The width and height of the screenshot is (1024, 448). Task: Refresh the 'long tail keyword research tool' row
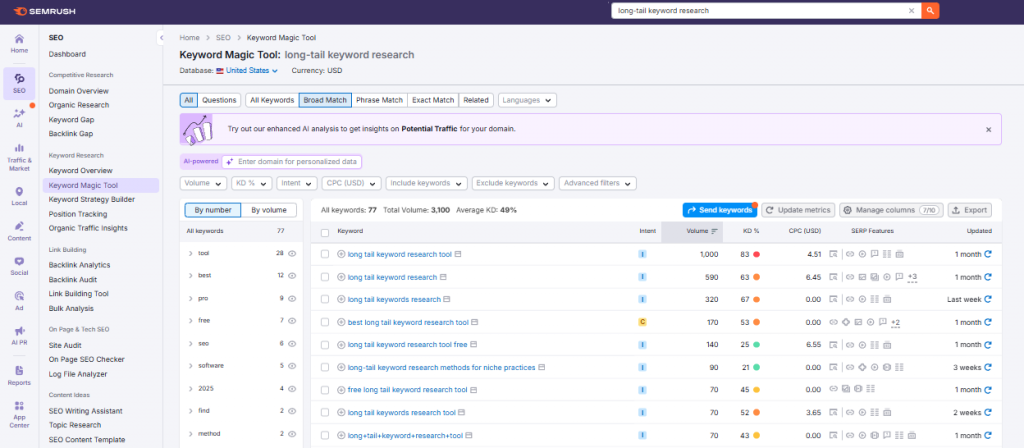(988, 254)
